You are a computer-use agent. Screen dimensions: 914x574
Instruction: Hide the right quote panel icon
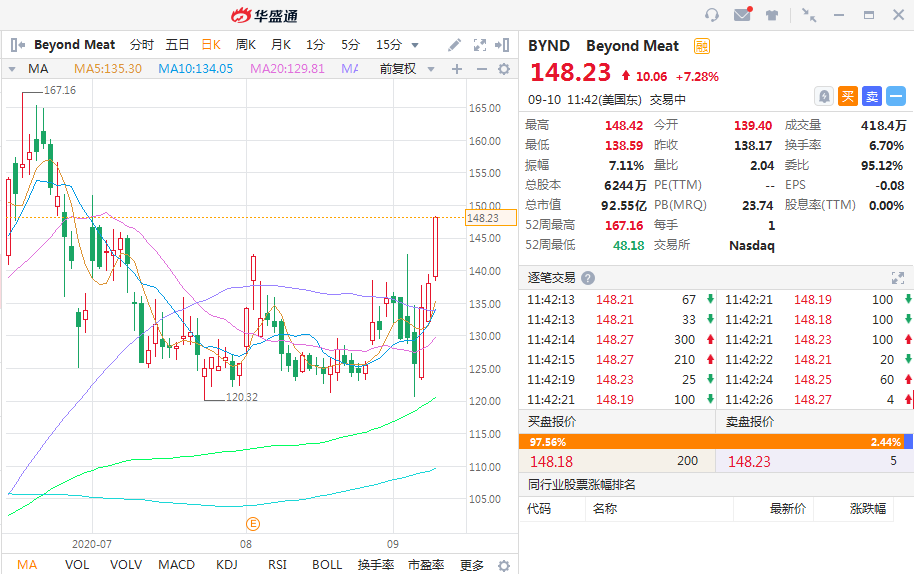502,45
